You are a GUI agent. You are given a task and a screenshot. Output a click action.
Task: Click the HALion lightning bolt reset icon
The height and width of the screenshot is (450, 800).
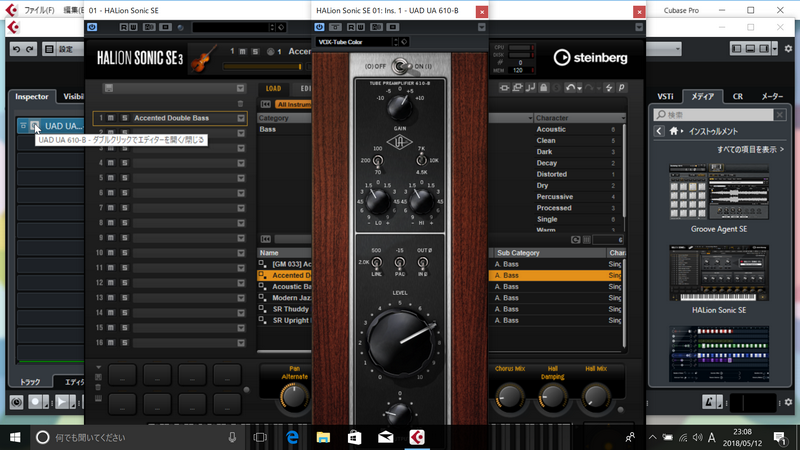[609, 88]
